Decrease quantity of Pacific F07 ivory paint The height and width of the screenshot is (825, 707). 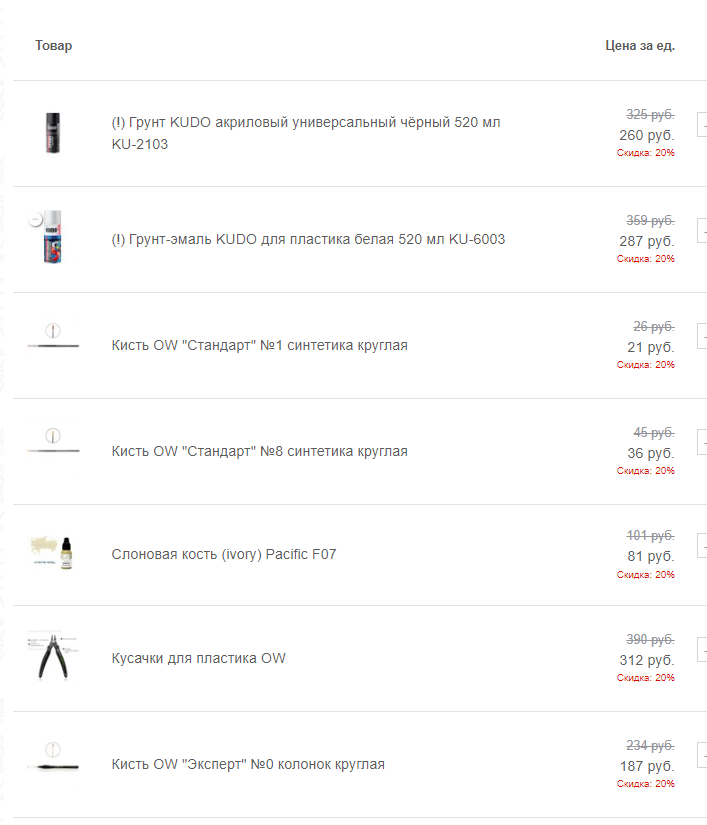[702, 547]
